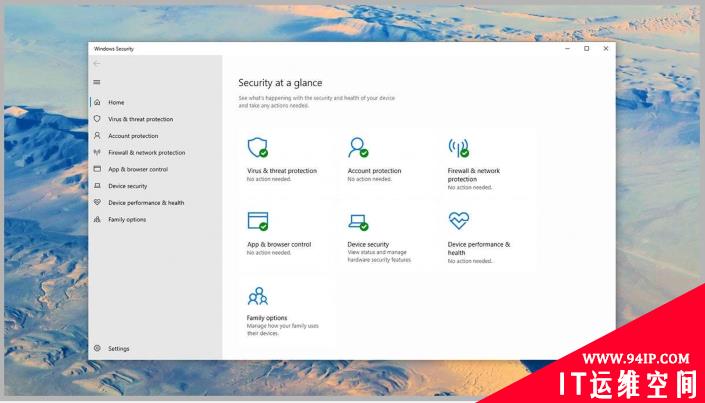
Task: Click Virus & threat protection tile title
Action: (282, 171)
